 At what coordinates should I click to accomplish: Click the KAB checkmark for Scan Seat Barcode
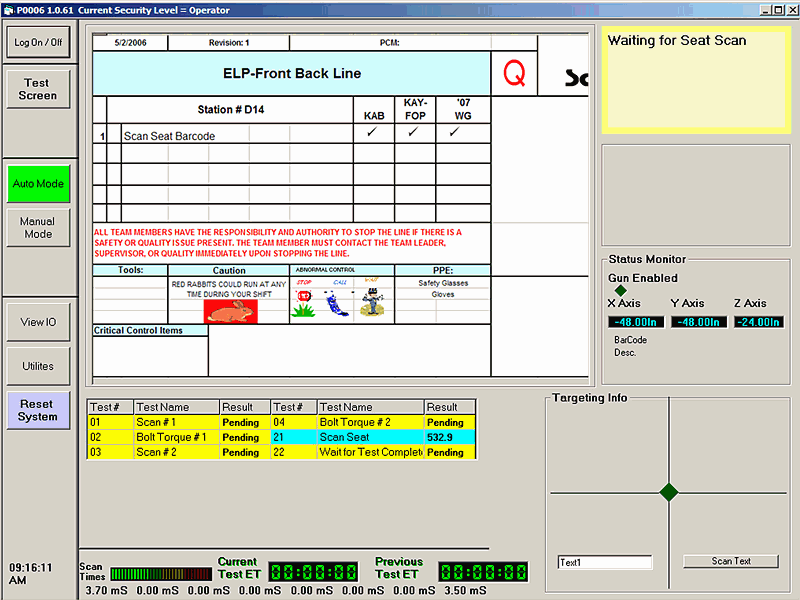pyautogui.click(x=373, y=133)
